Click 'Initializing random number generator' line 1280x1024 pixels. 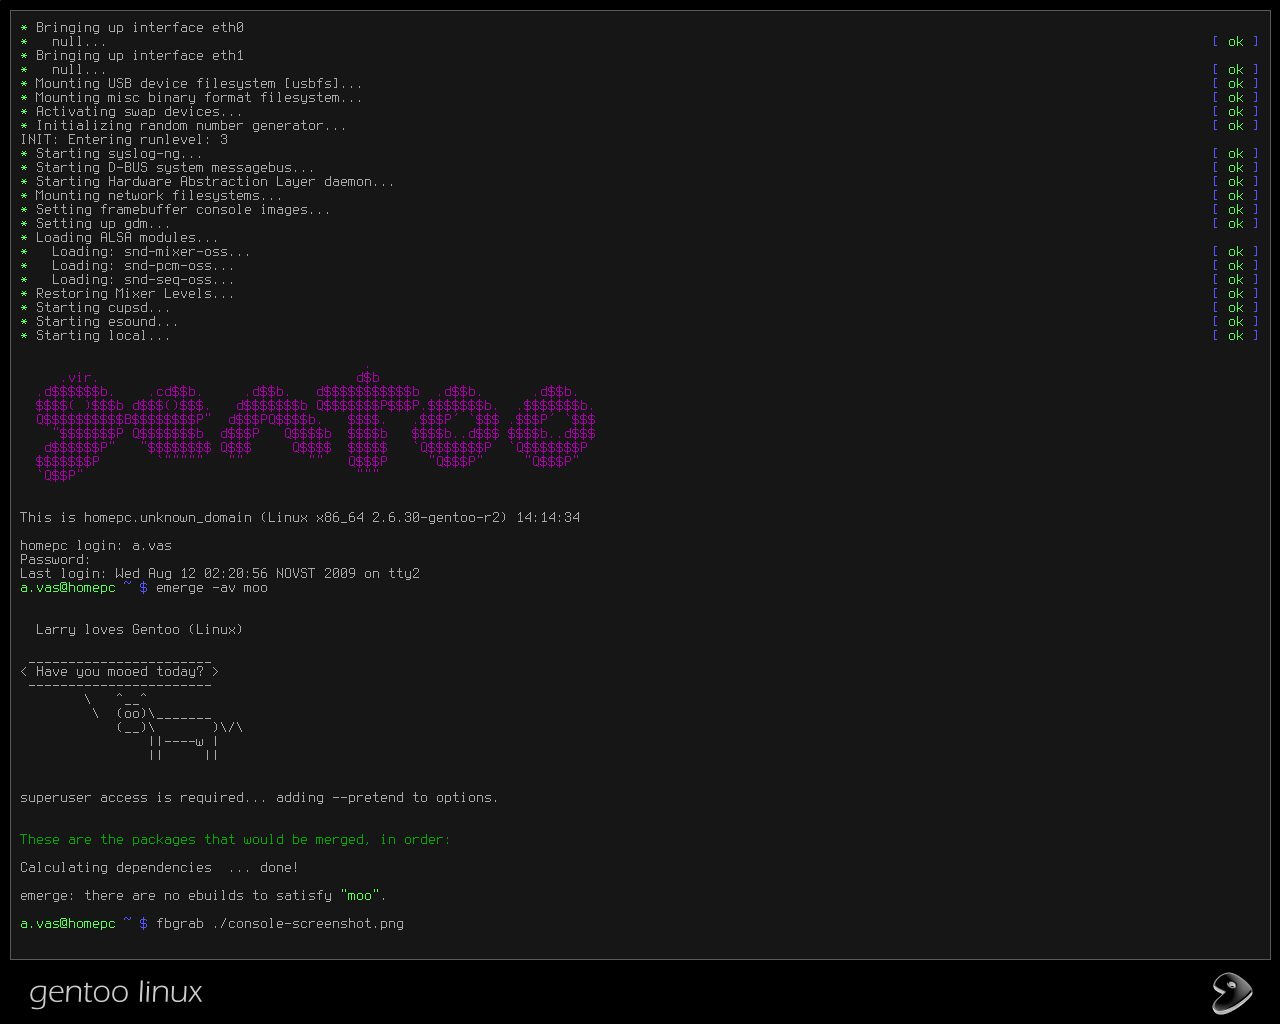coord(184,126)
